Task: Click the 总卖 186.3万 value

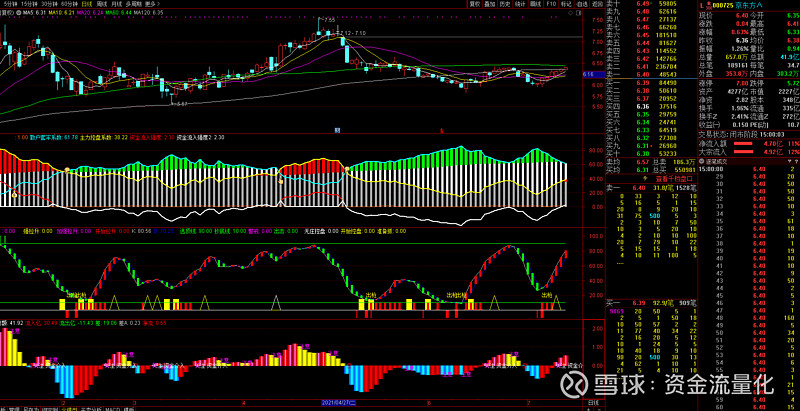Action: click(685, 162)
